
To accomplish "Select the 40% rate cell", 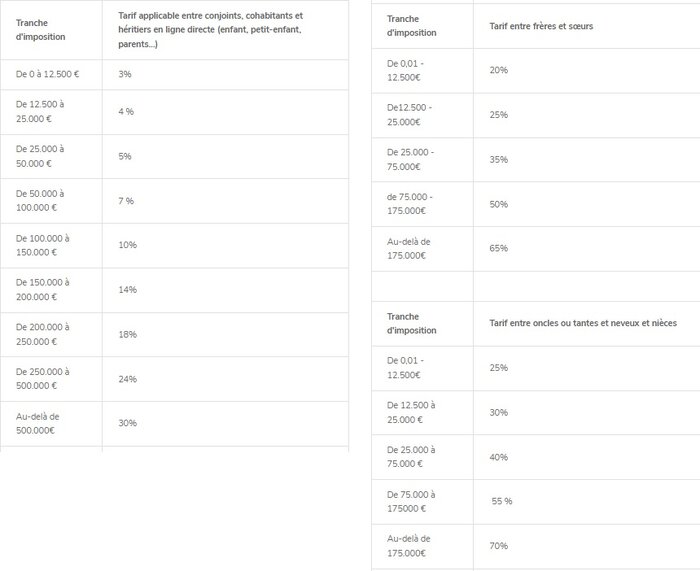I will click(499, 457).
